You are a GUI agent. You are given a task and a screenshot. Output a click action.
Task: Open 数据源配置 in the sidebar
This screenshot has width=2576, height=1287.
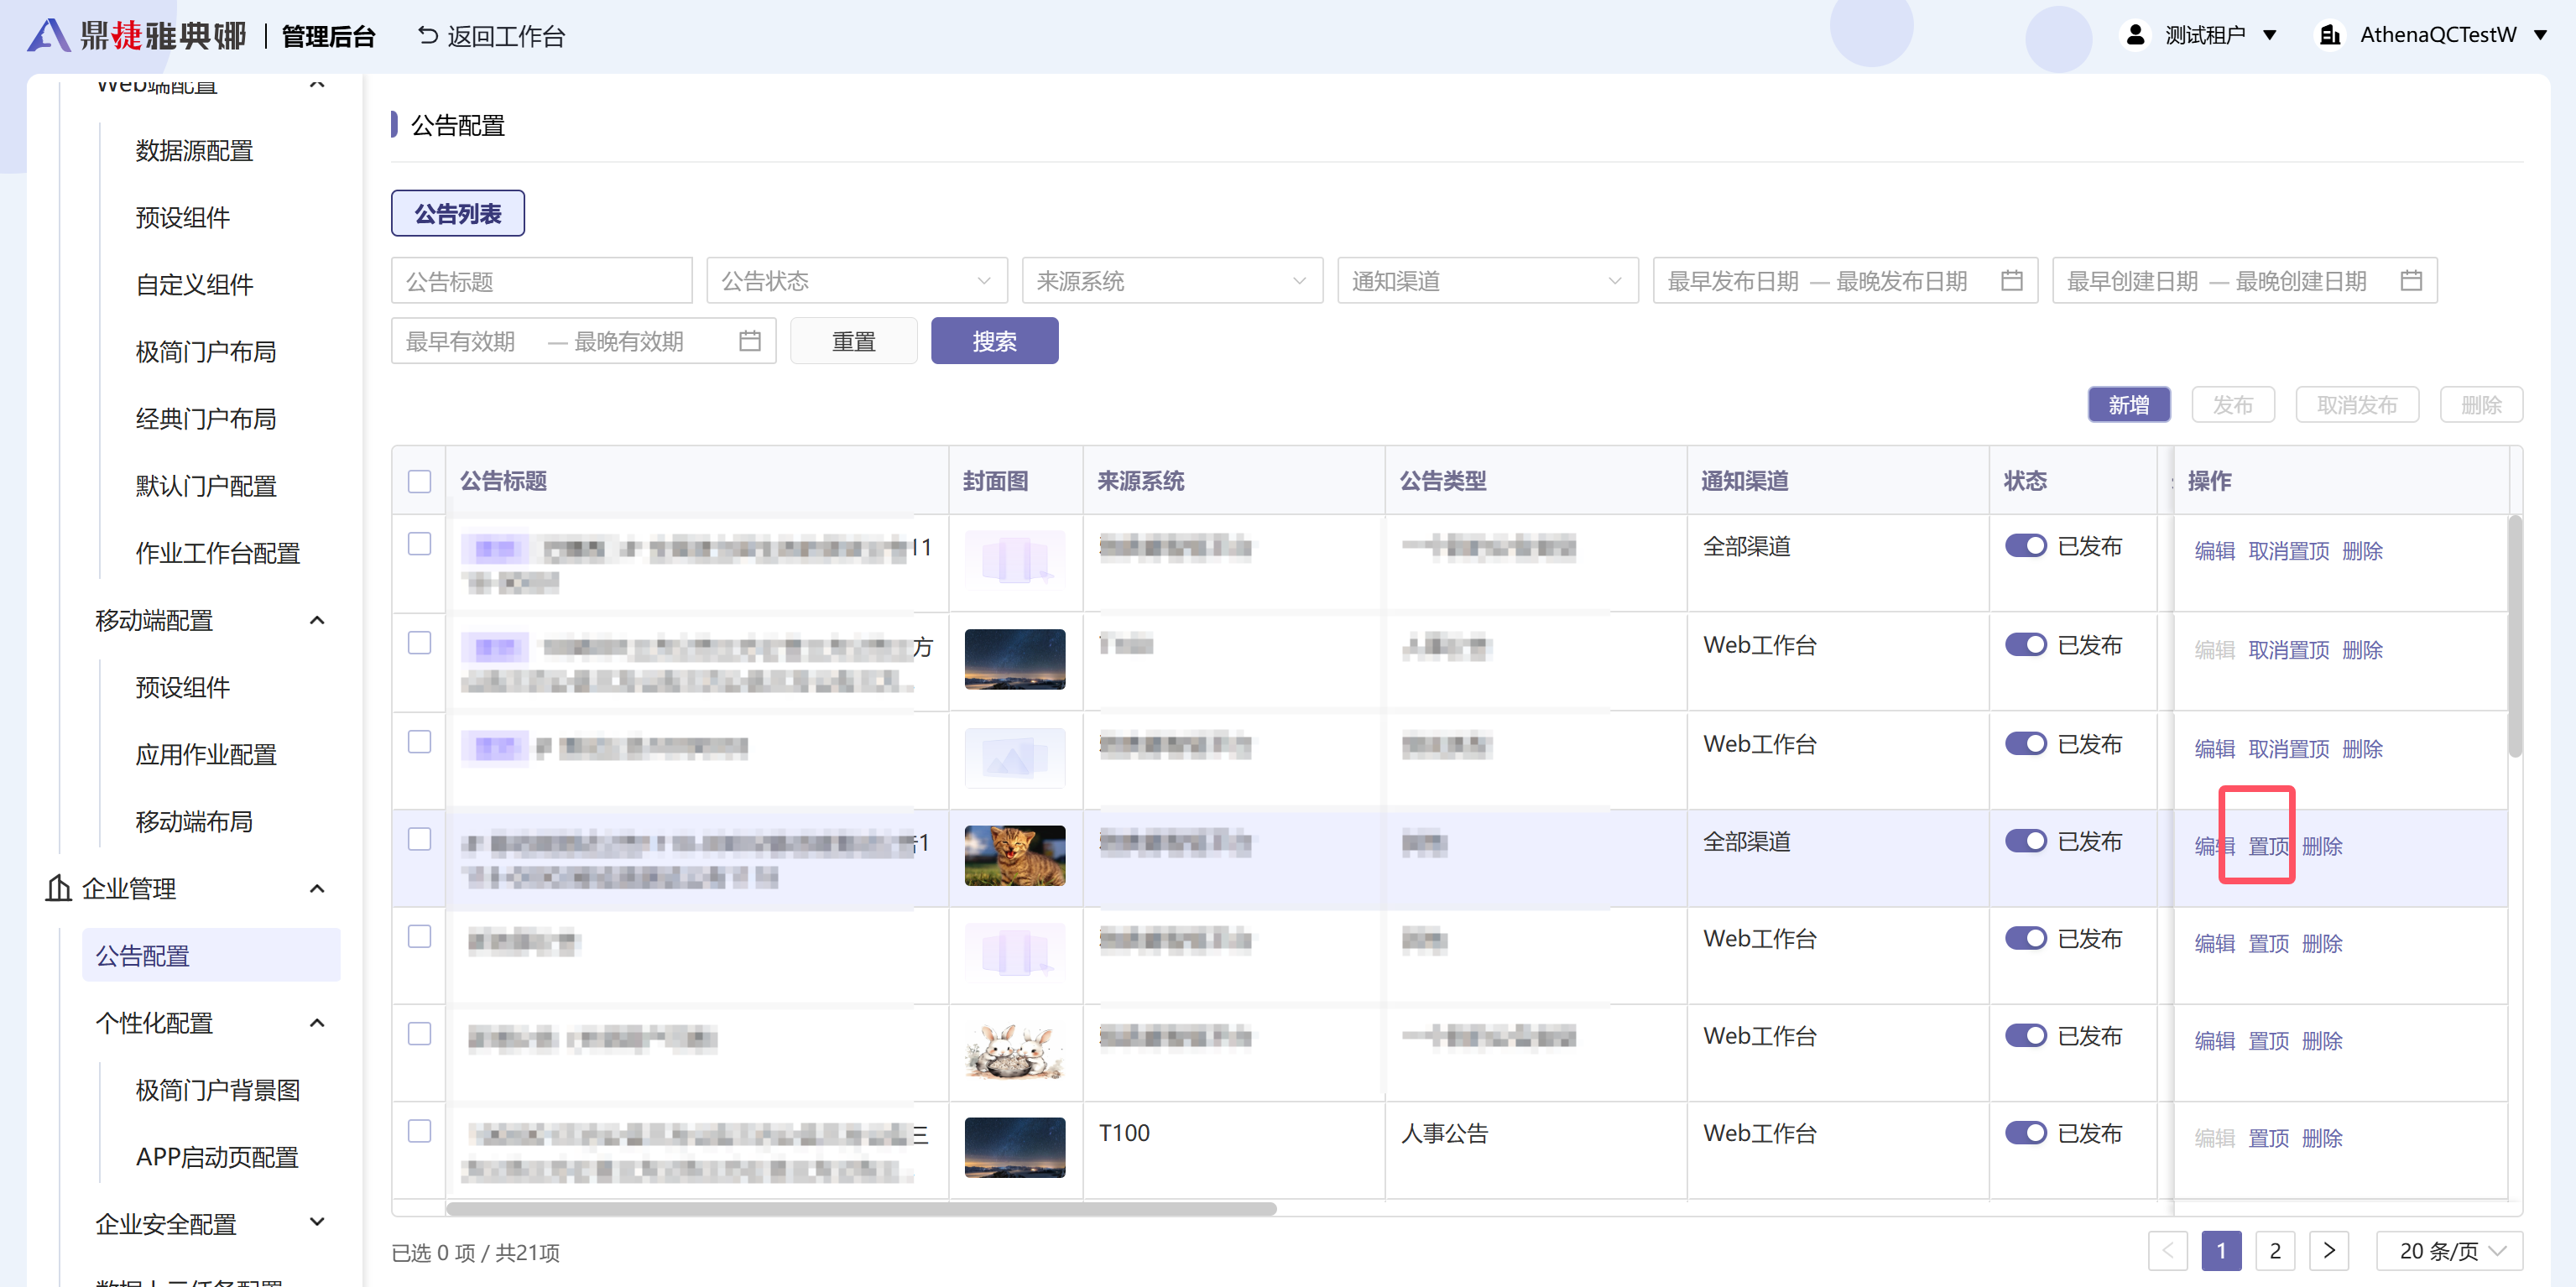pyautogui.click(x=195, y=151)
